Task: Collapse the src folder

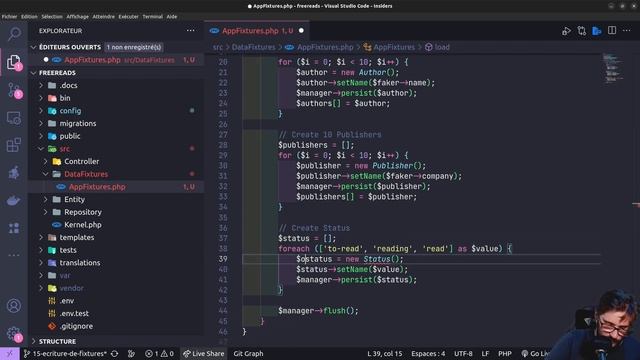Action: [41, 149]
